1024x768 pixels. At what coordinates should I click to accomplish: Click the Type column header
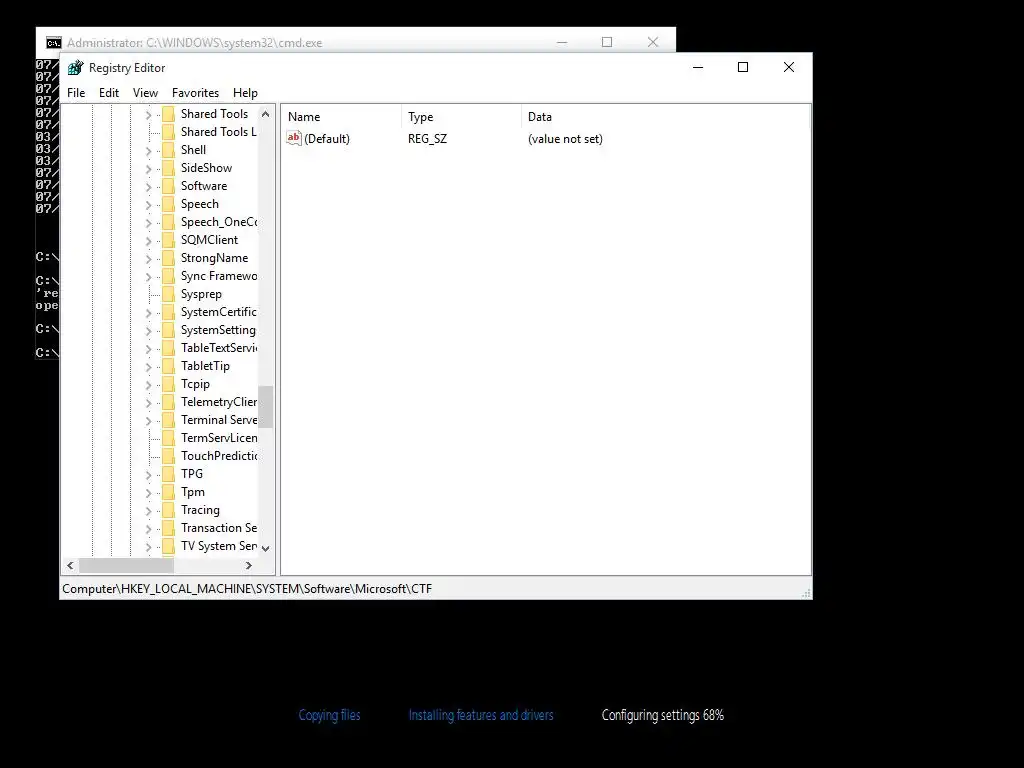tap(462, 117)
